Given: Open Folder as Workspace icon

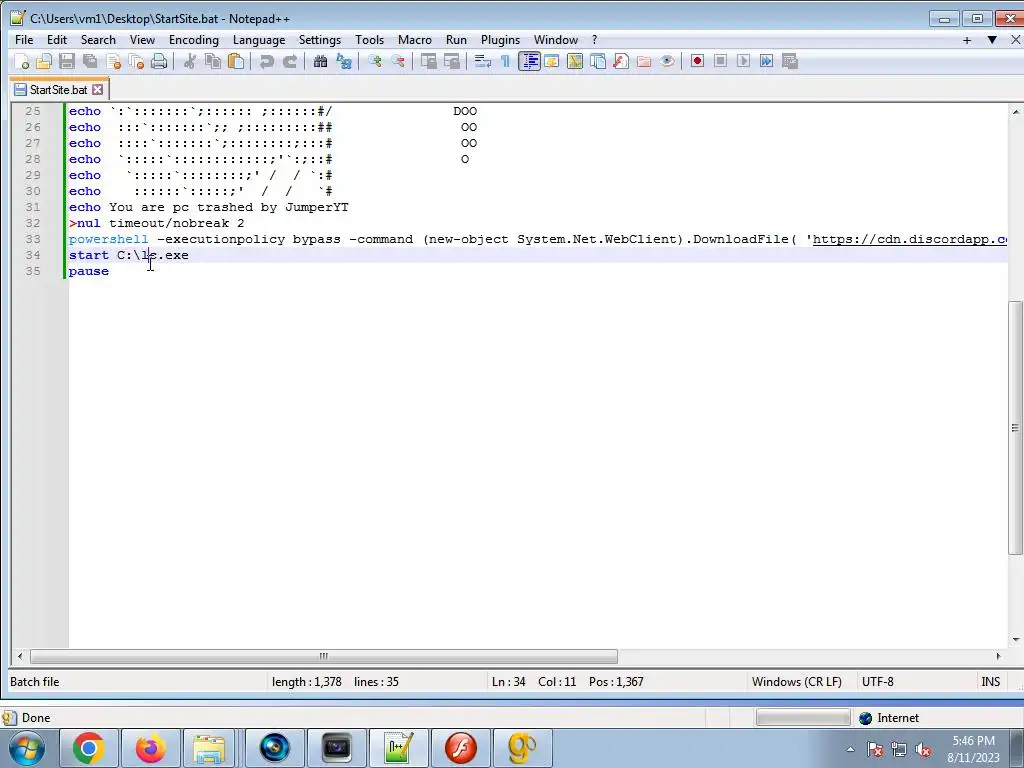Looking at the screenshot, I should [x=644, y=61].
